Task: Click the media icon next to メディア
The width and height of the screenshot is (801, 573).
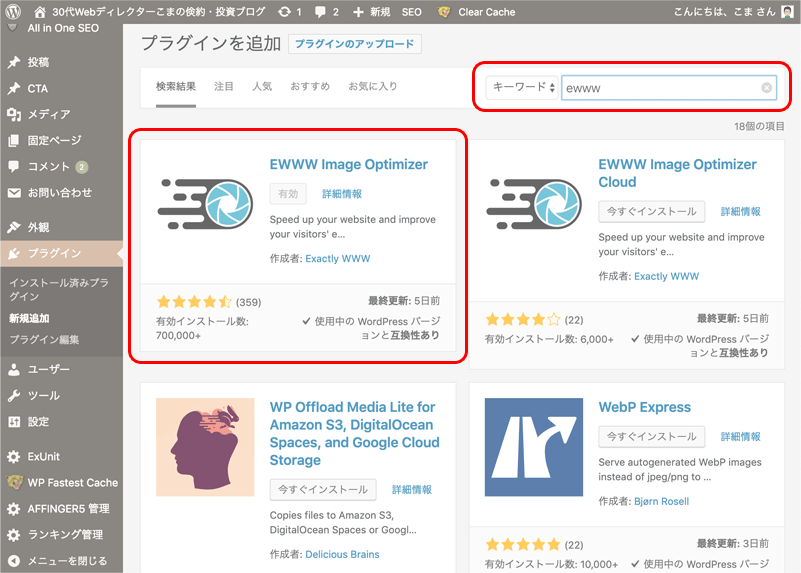Action: [14, 114]
